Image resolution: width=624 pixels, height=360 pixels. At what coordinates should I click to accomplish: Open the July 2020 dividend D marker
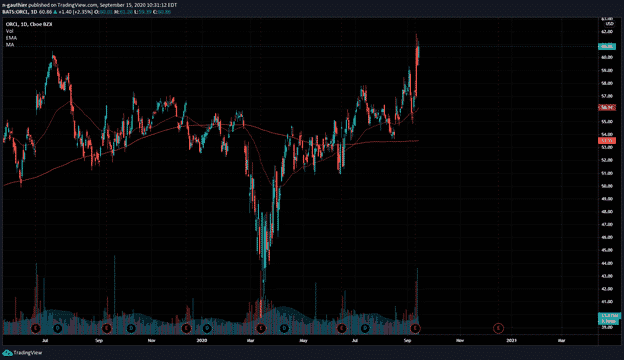click(x=365, y=328)
